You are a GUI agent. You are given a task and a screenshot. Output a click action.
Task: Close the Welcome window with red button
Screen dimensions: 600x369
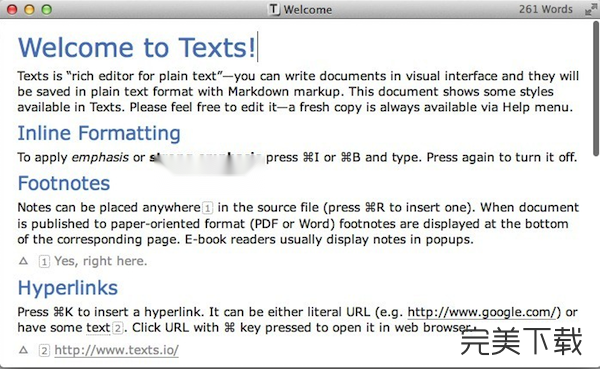click(x=12, y=10)
